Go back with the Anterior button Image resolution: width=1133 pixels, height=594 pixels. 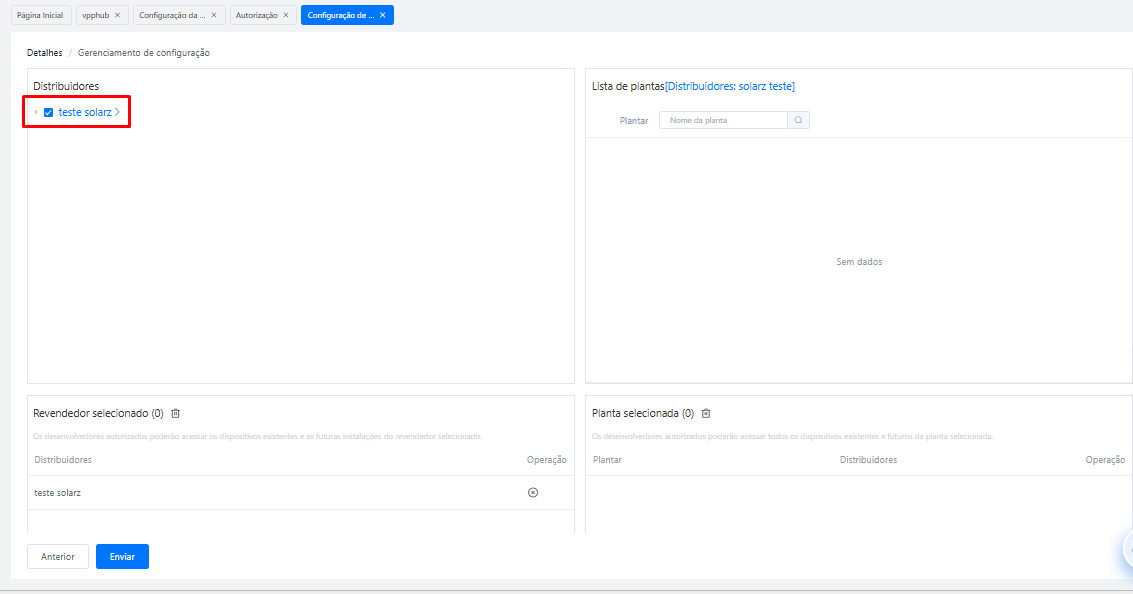point(58,556)
